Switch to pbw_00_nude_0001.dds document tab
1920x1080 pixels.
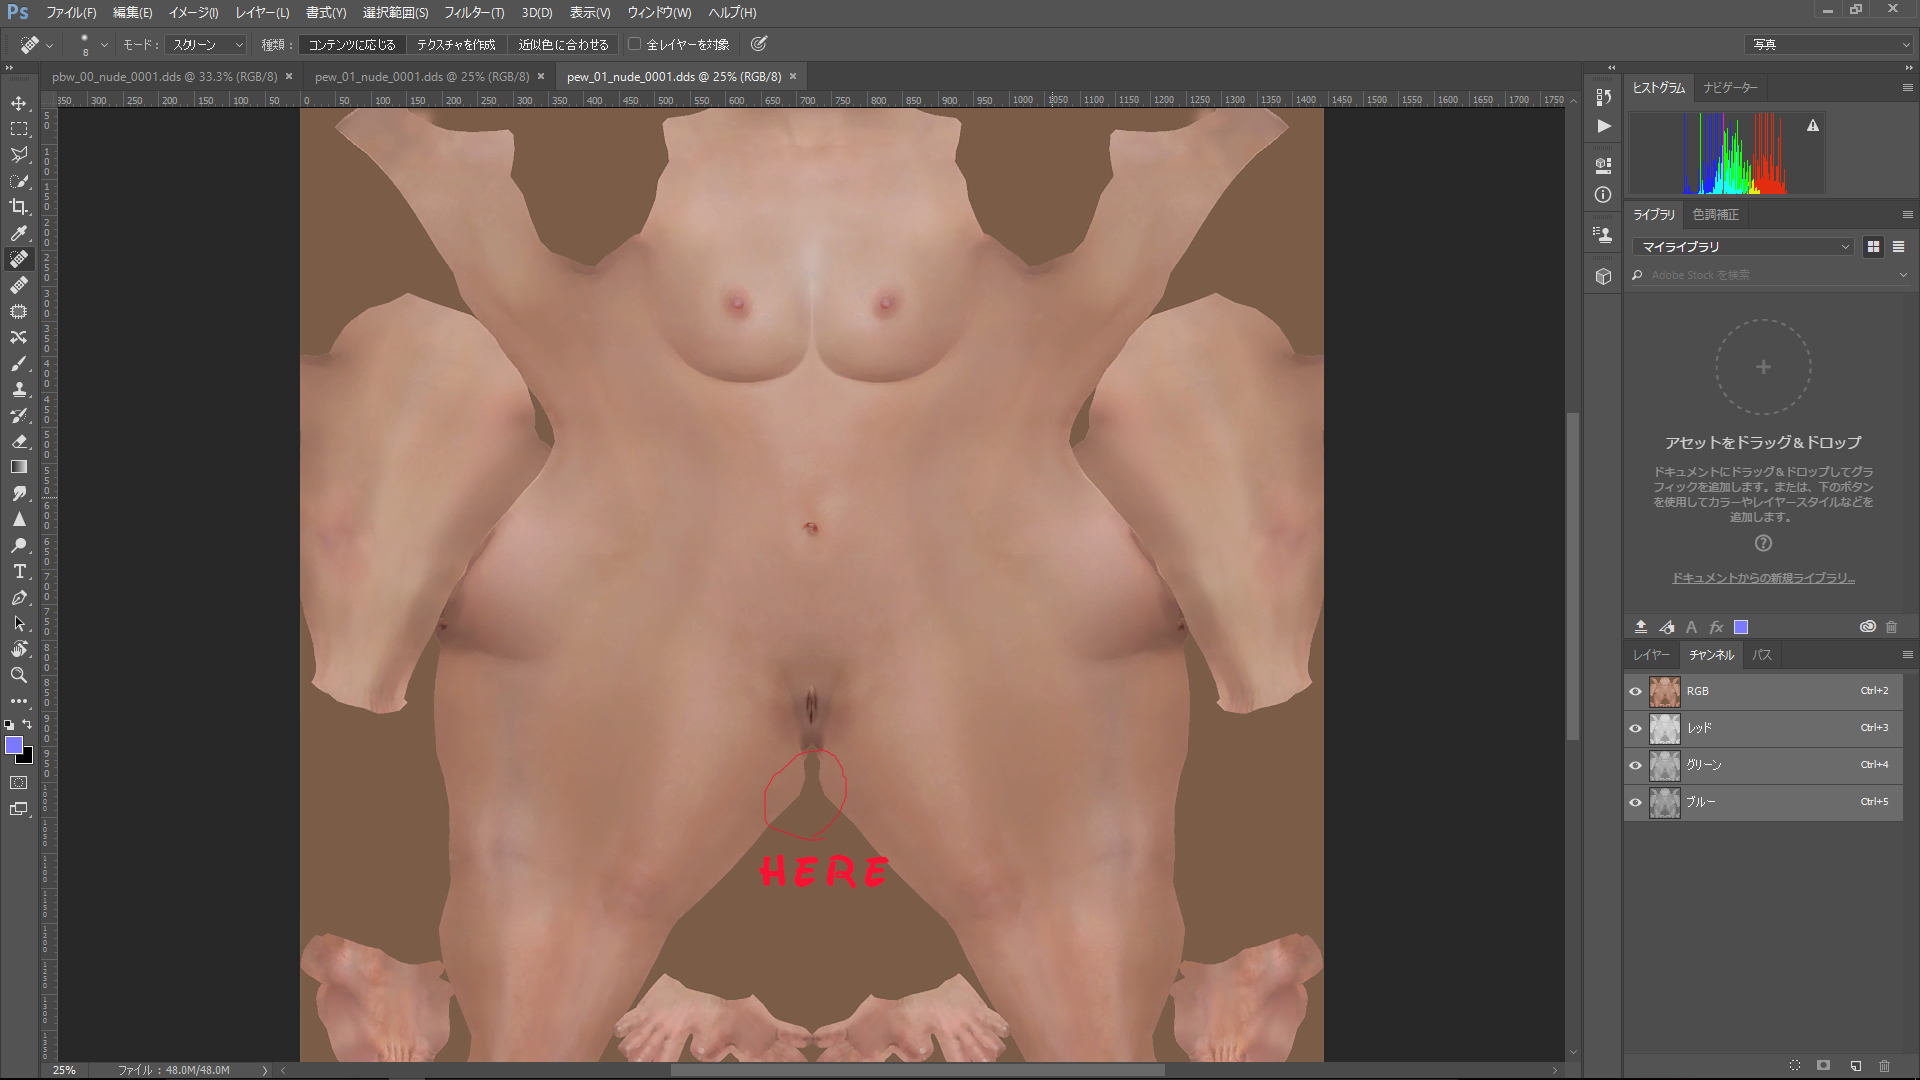point(164,76)
